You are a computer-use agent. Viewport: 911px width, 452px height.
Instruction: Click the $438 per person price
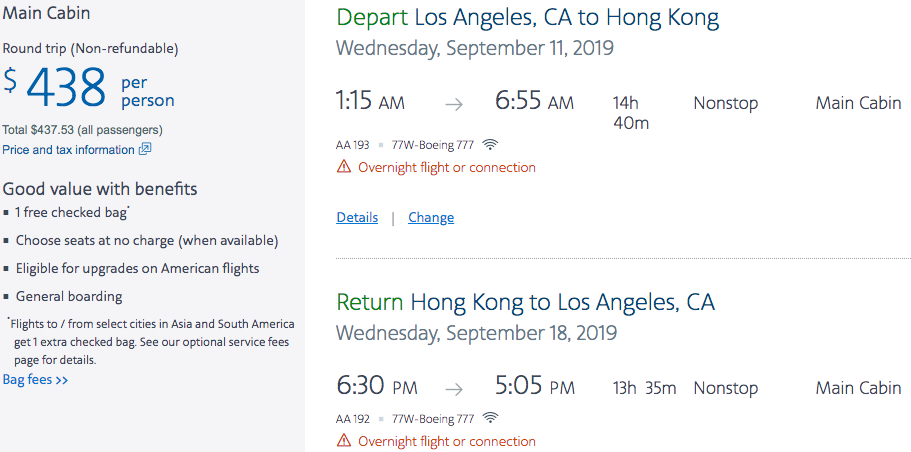coord(88,87)
